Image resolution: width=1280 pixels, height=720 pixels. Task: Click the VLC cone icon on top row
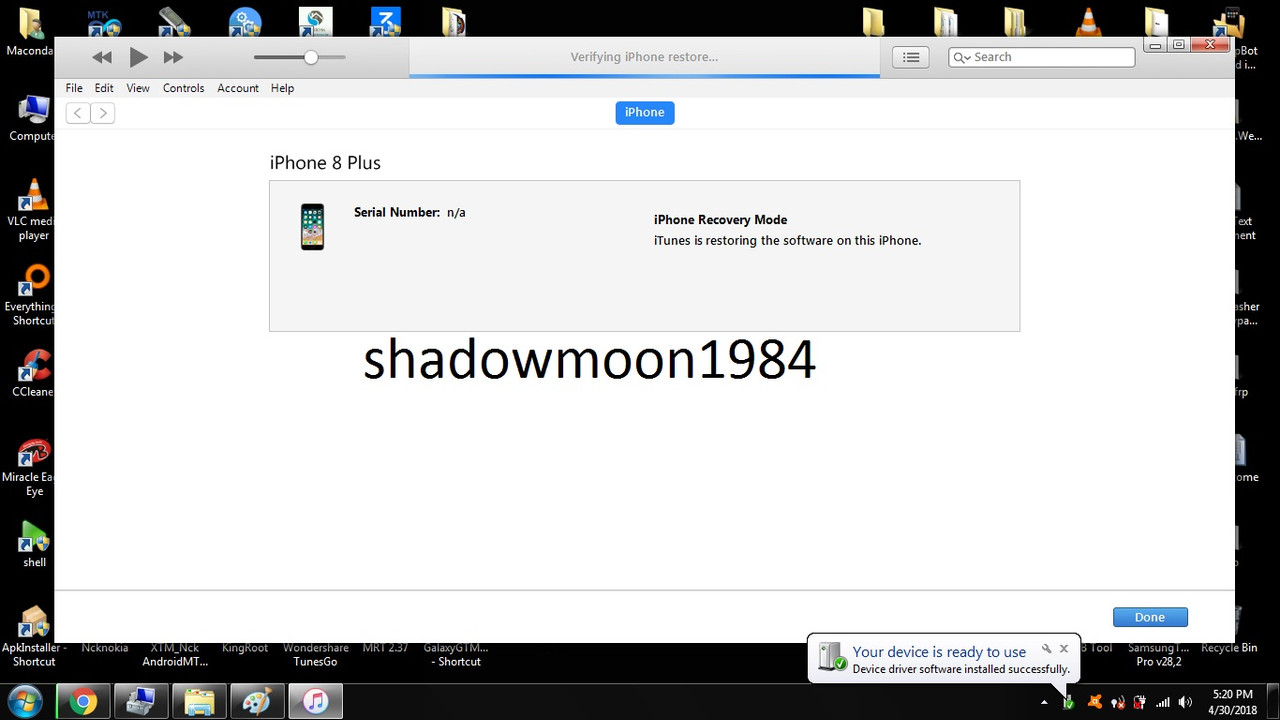click(x=1088, y=22)
